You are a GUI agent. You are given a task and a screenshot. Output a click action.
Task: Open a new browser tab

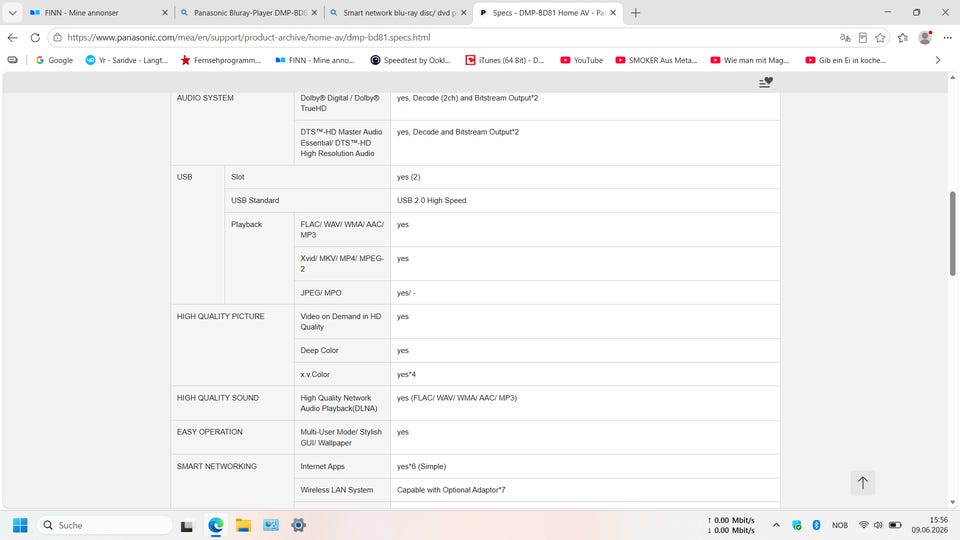click(636, 12)
